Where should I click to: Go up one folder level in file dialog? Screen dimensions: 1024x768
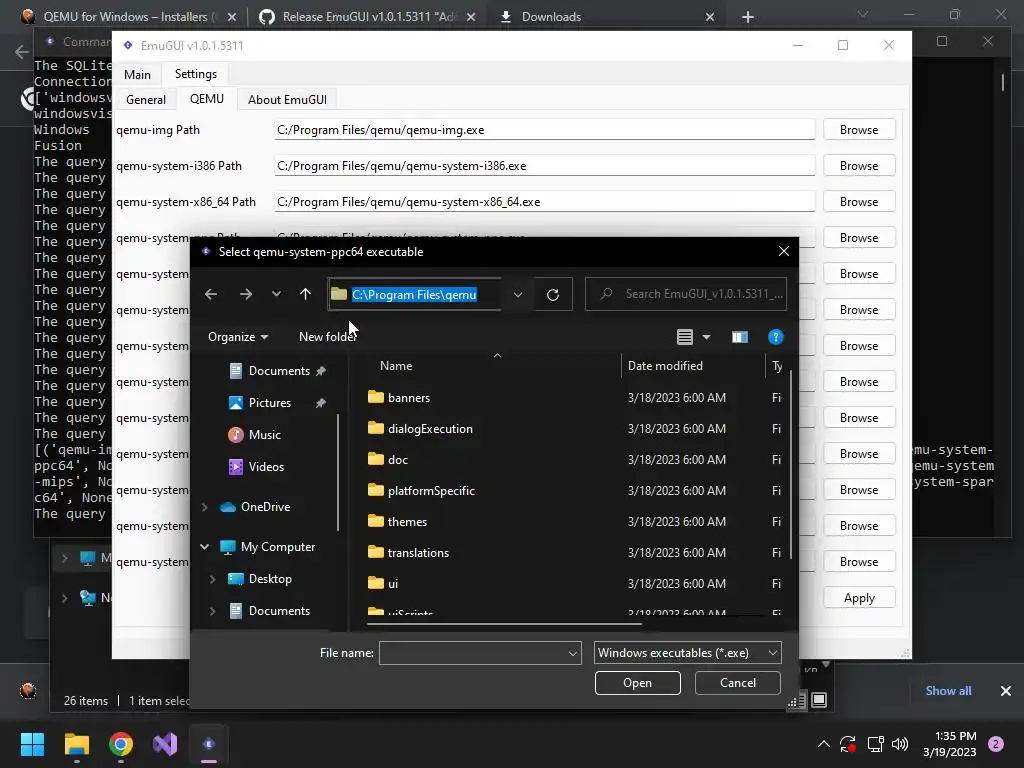(305, 295)
